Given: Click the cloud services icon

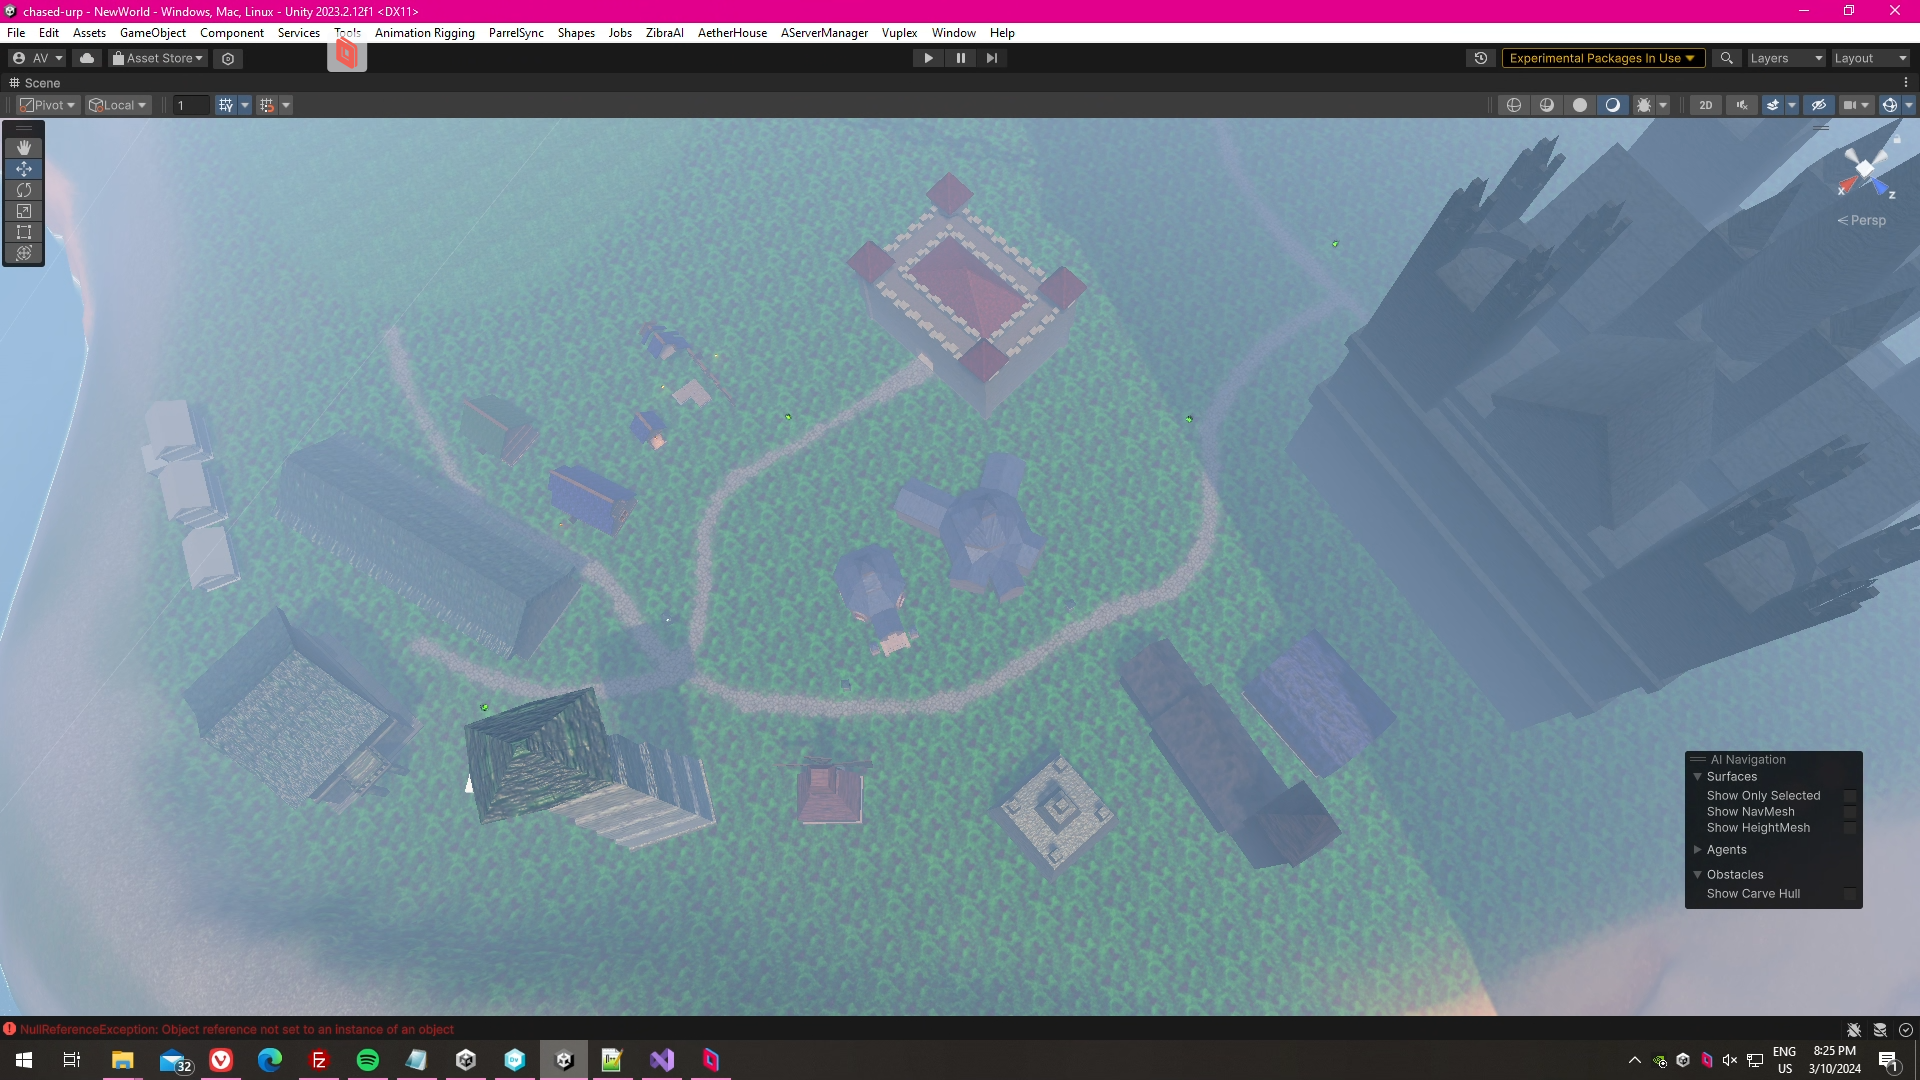Looking at the screenshot, I should 87,58.
